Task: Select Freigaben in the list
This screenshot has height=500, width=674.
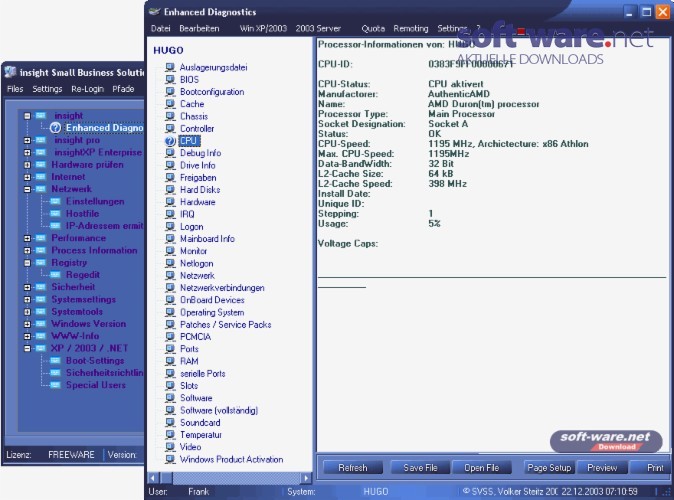Action: point(198,178)
